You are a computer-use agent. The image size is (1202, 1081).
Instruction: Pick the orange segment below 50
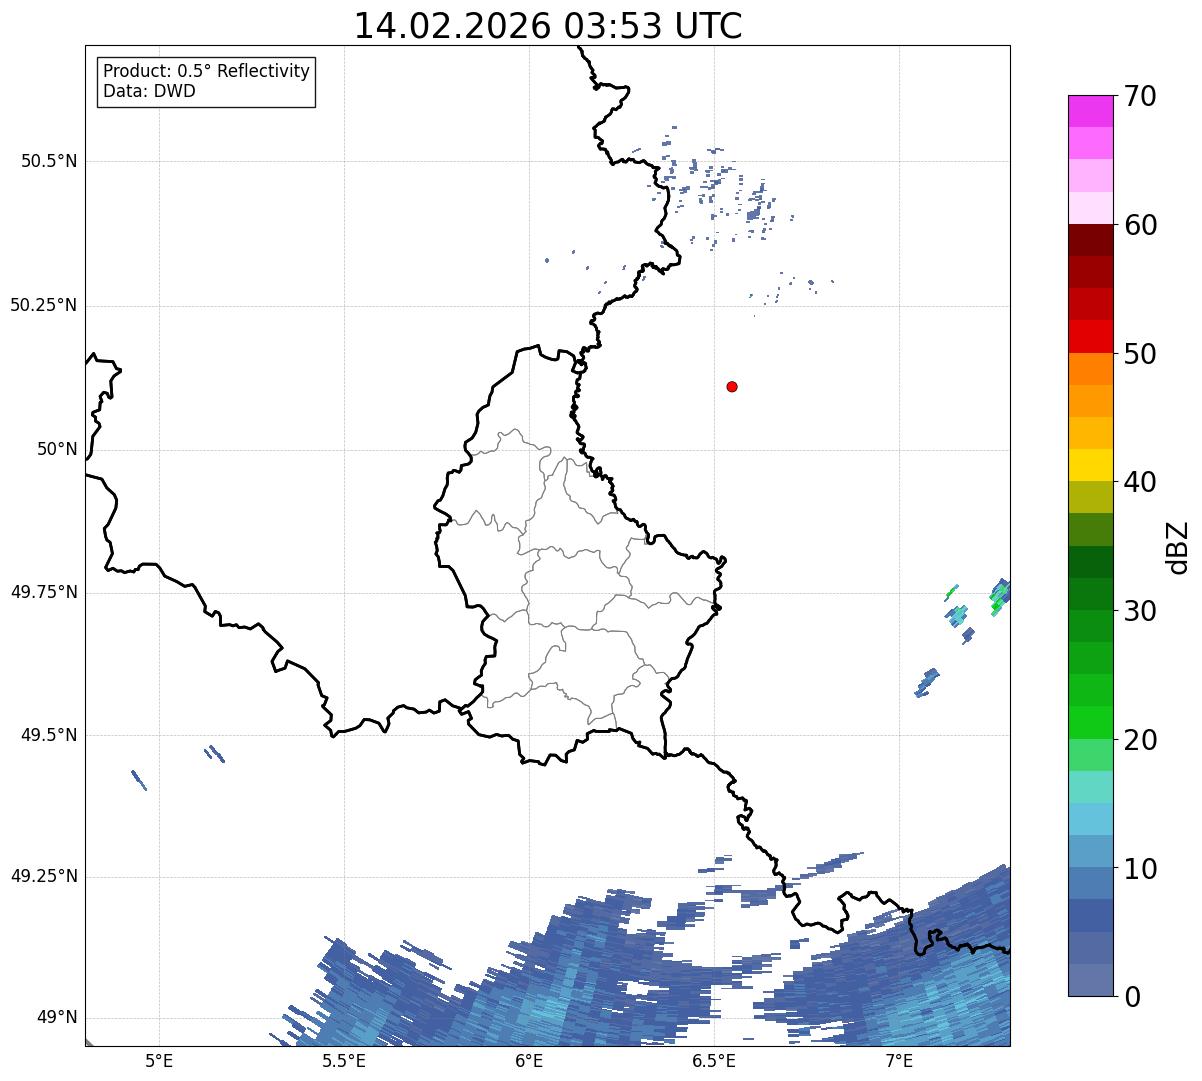(x=1091, y=369)
